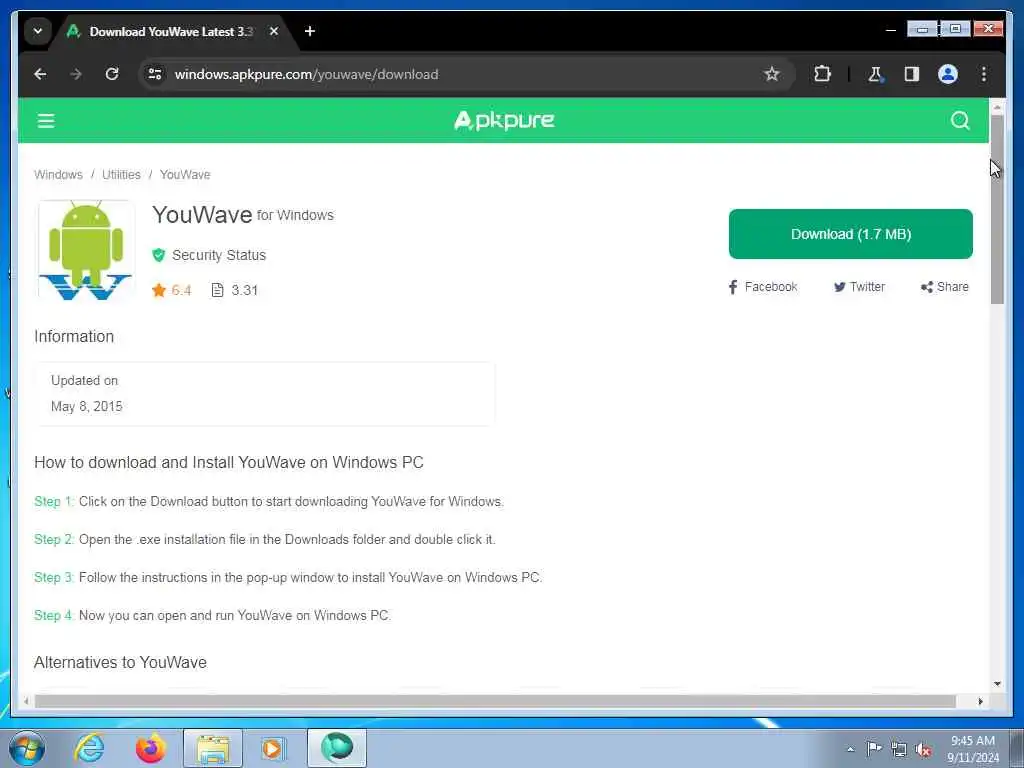
Task: Share the page on Facebook
Action: [763, 287]
